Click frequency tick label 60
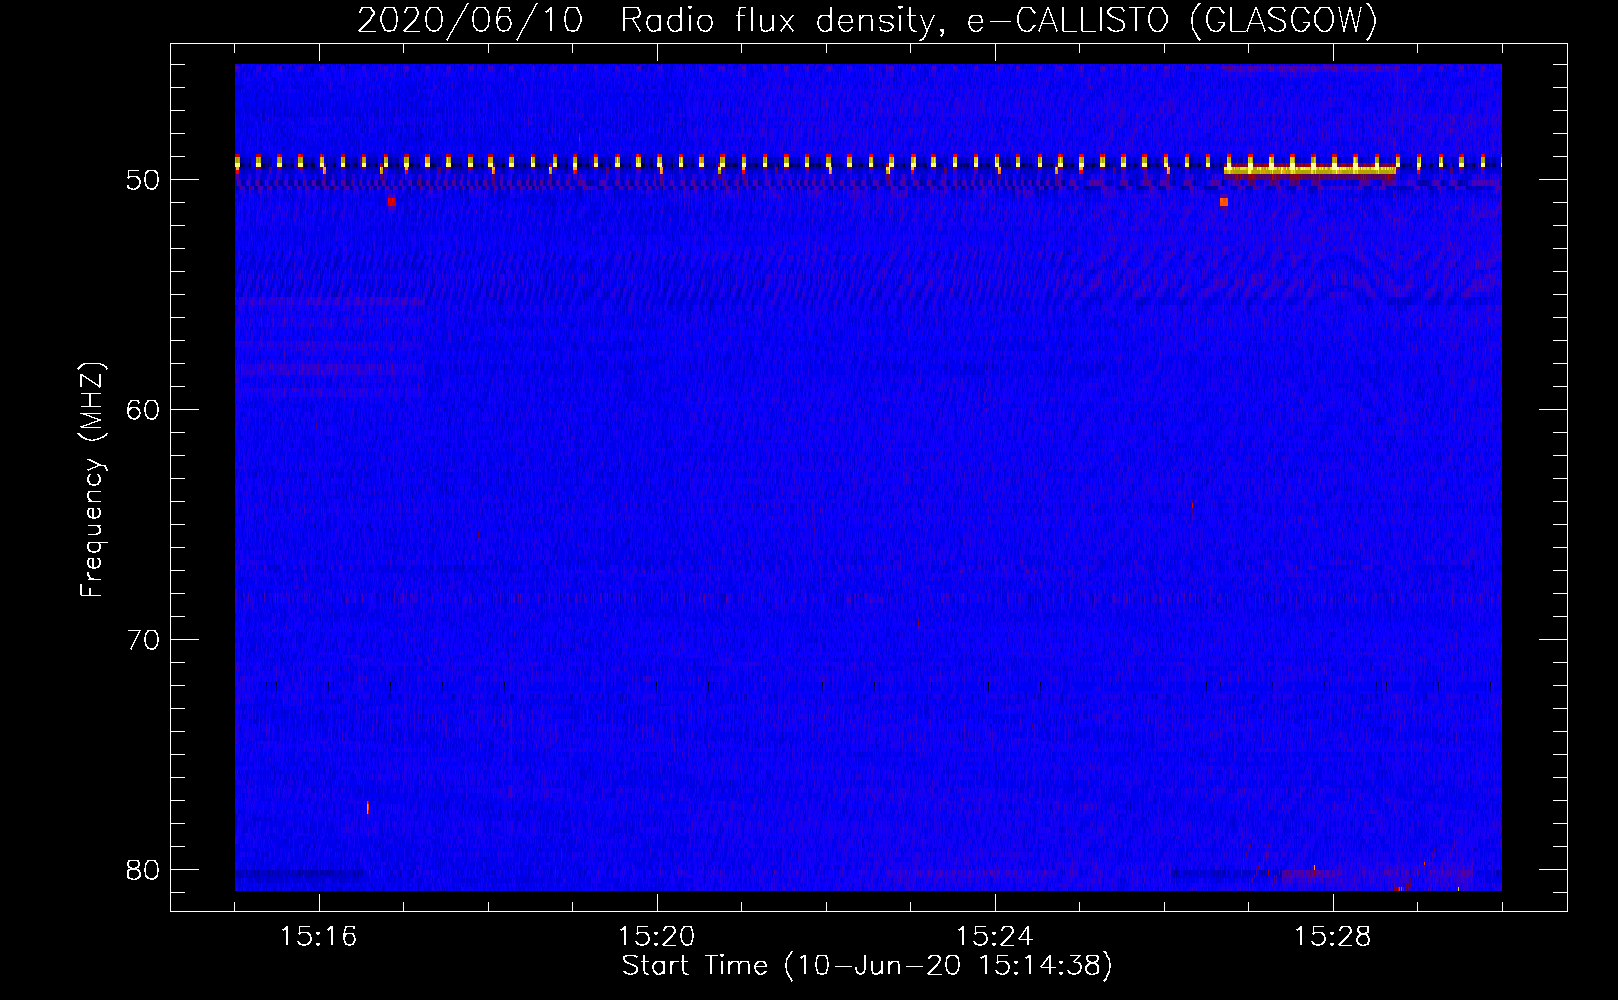This screenshot has width=1618, height=1000. coord(143,410)
